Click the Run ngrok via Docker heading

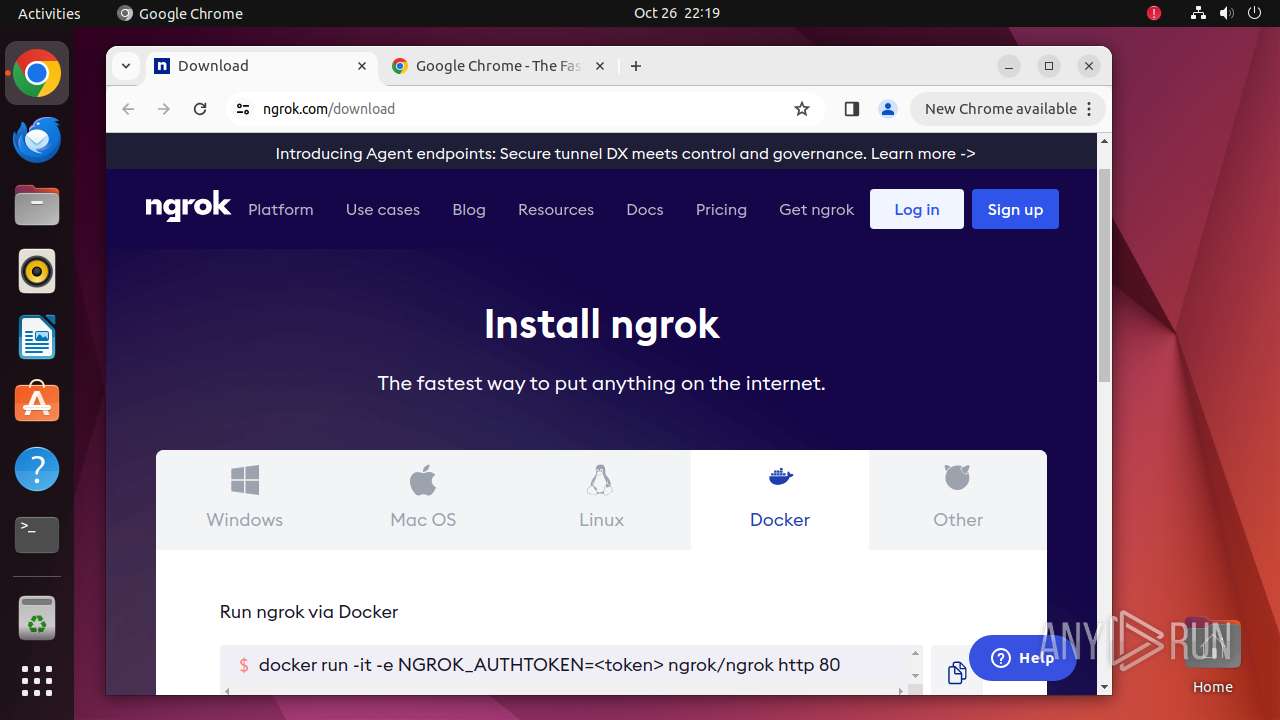point(309,612)
